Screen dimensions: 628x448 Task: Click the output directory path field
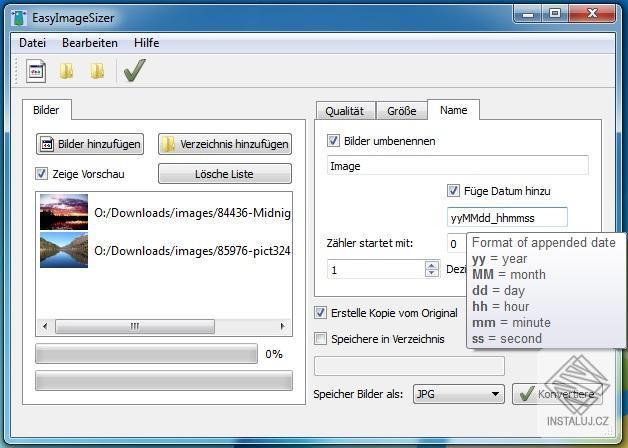coord(409,366)
